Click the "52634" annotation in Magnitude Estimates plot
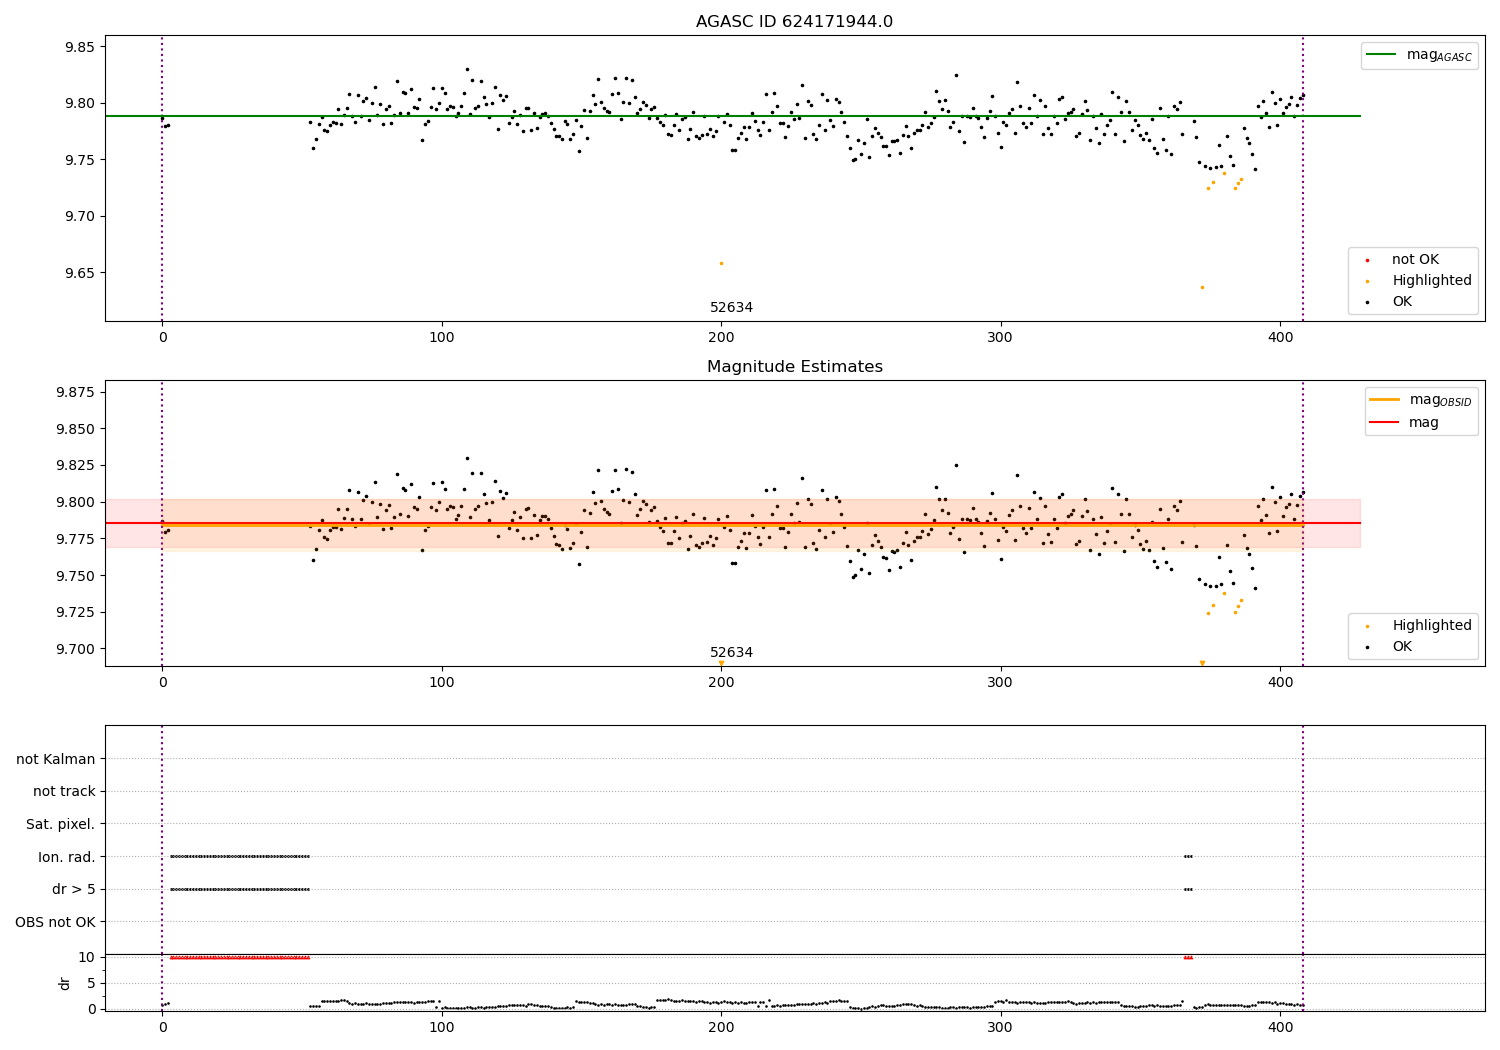 [731, 653]
